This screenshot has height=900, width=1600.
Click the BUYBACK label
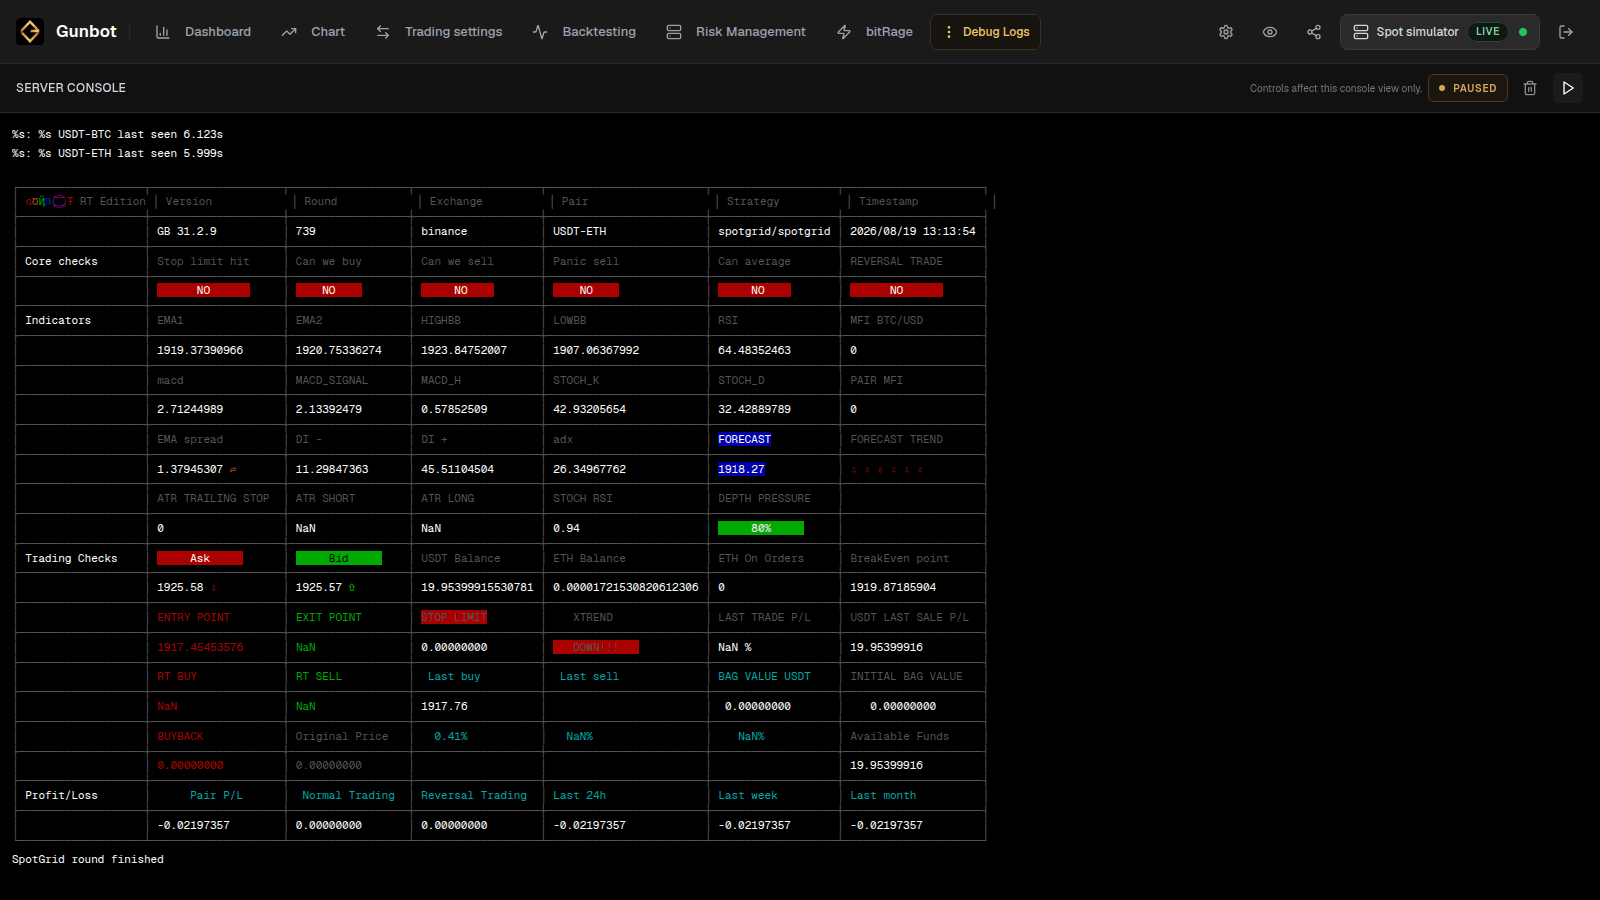pos(180,736)
